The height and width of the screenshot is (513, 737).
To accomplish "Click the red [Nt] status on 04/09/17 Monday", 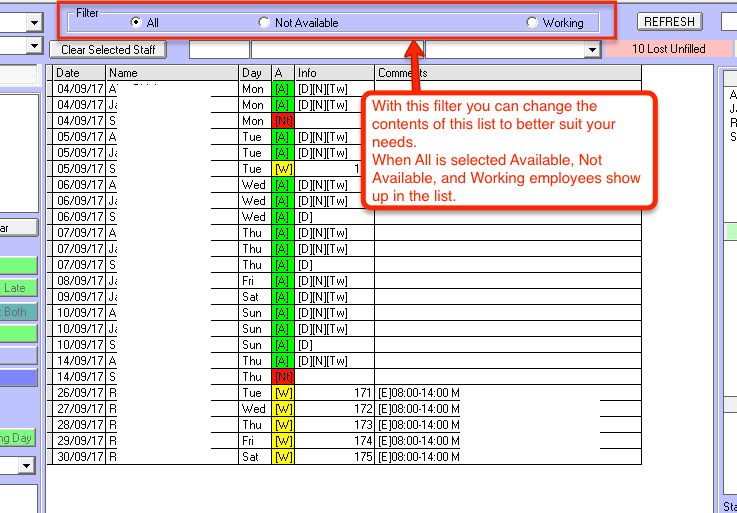I will pos(282,121).
